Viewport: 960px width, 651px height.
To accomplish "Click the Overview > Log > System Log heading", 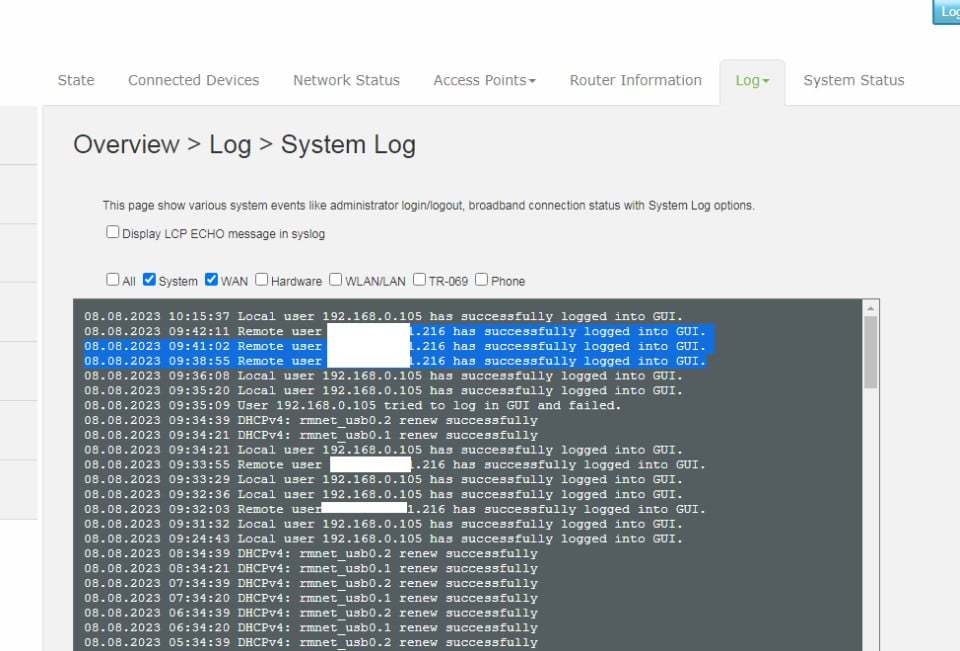I will coord(245,145).
